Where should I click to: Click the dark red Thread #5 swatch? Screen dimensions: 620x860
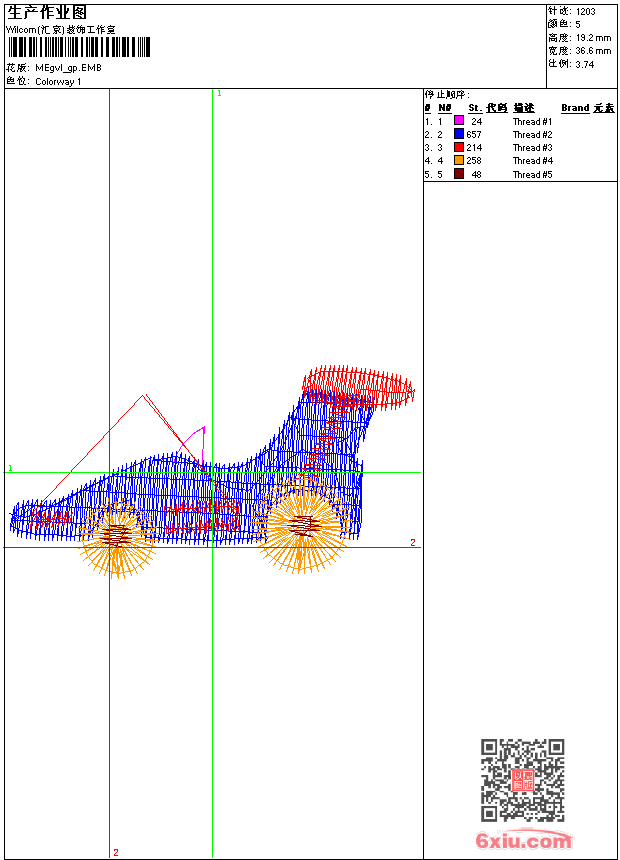[x=459, y=174]
